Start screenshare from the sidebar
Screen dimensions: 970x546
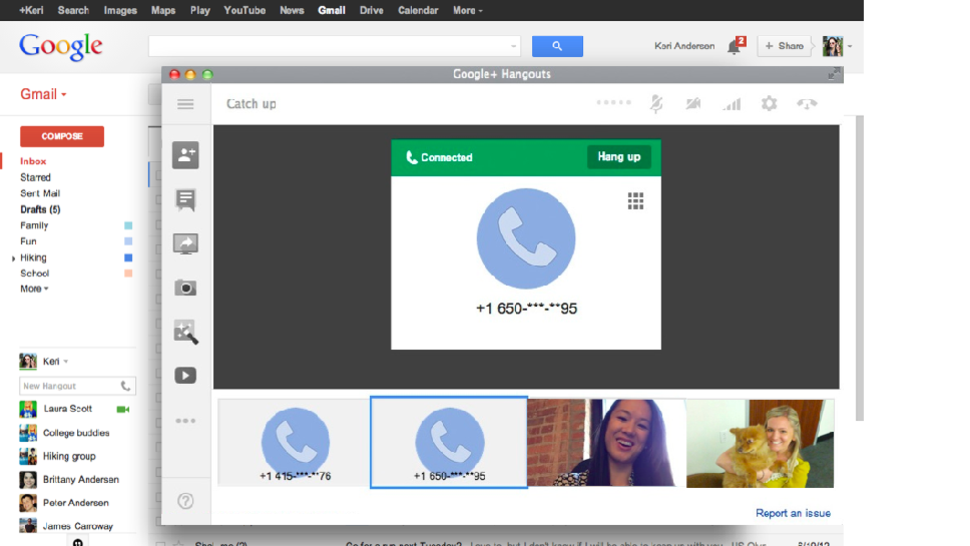pos(186,244)
